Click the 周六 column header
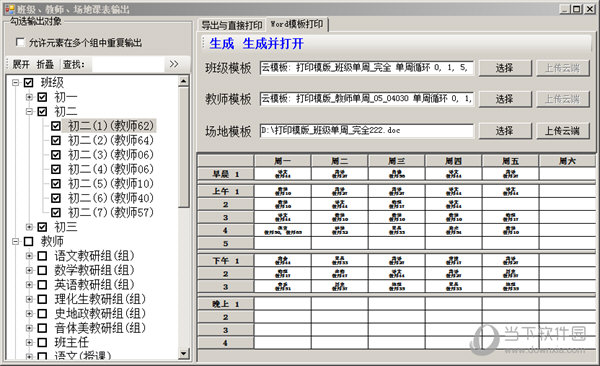The width and height of the screenshot is (600, 366). pos(567,161)
